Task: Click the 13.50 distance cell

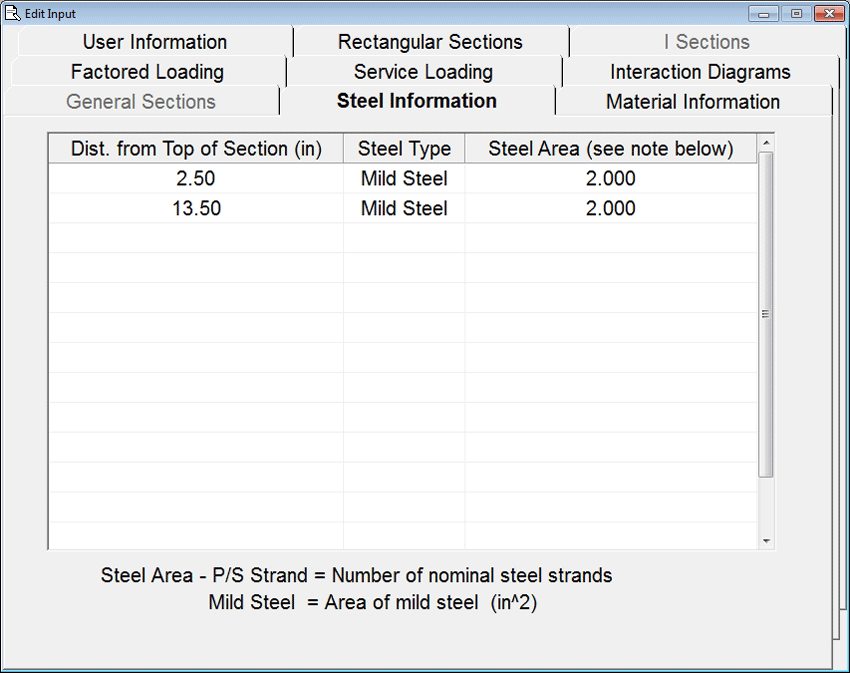Action: pyautogui.click(x=196, y=209)
